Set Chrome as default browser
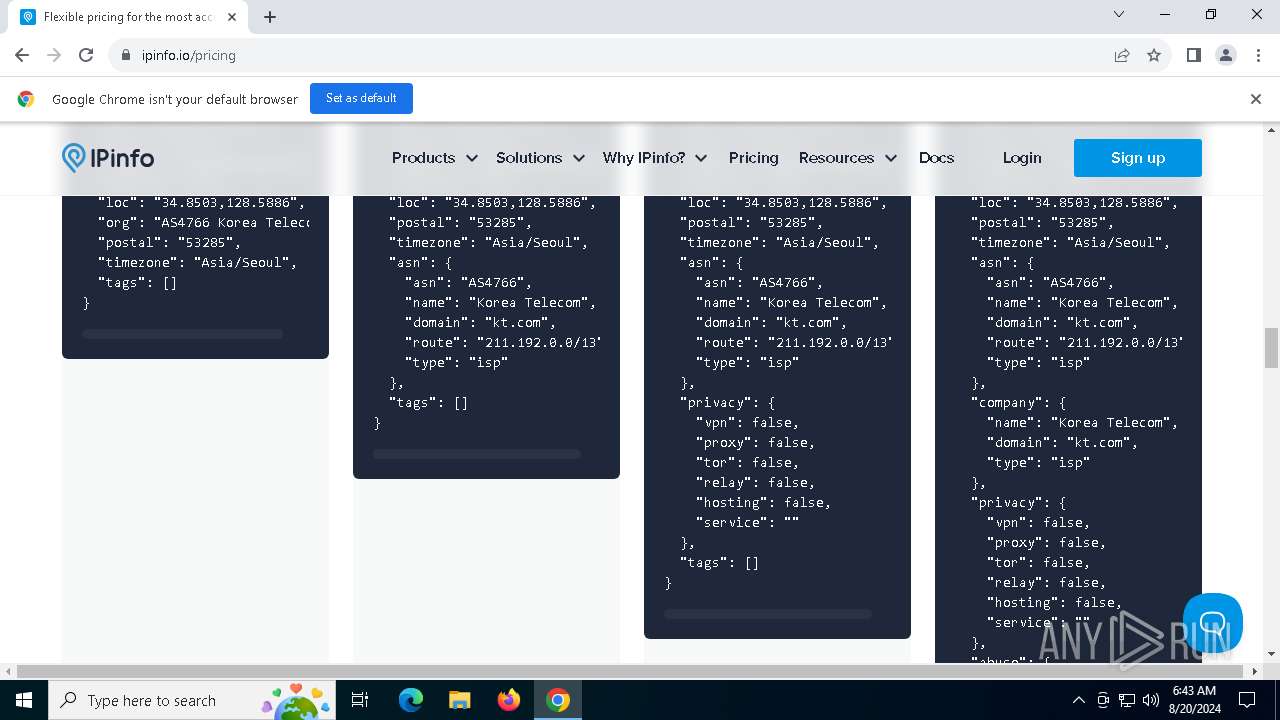The image size is (1280, 720). [x=361, y=98]
